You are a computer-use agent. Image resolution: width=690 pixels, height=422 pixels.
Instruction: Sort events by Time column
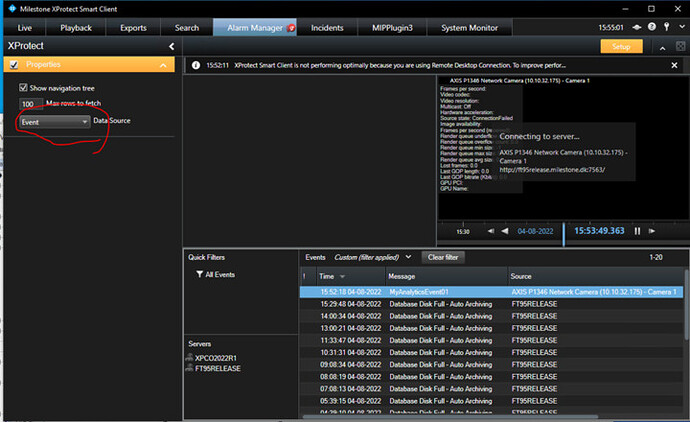350,276
